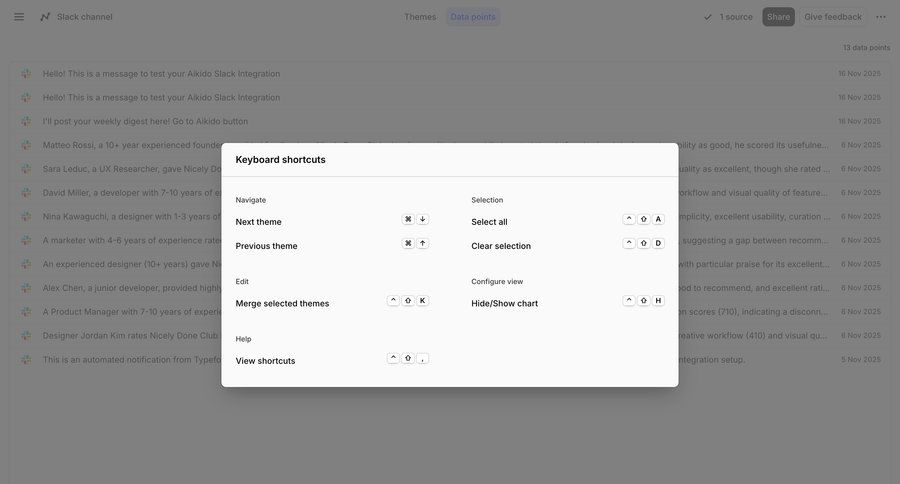Screen dimensions: 900x484
Task: Click the Give feedback button
Action: click(833, 17)
